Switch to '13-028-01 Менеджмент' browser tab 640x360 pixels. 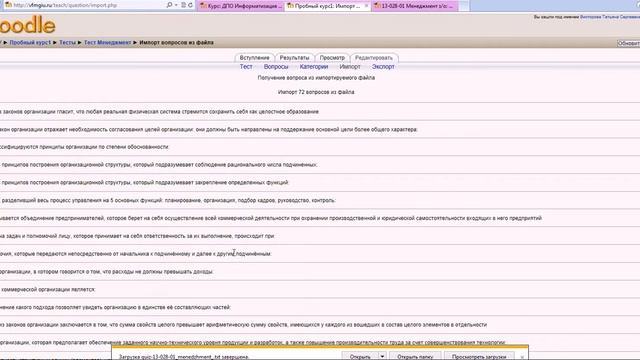point(414,6)
